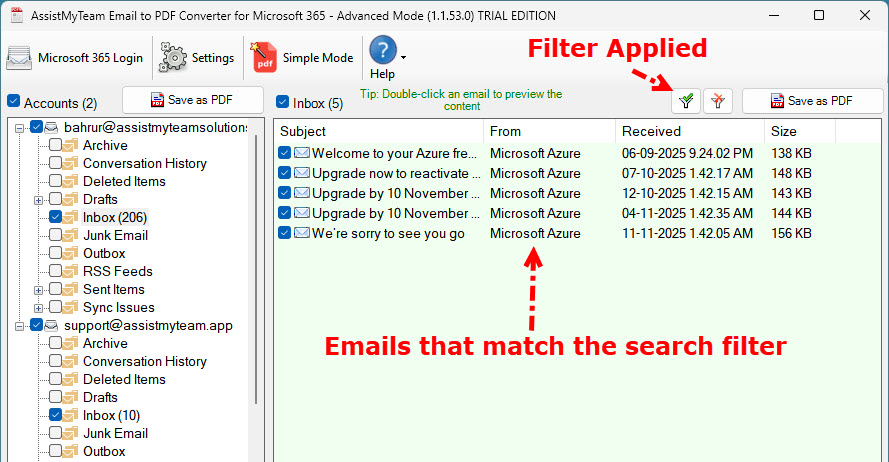The image size is (889, 462).
Task: Toggle the Accounts (2) checkbox
Action: point(13,102)
